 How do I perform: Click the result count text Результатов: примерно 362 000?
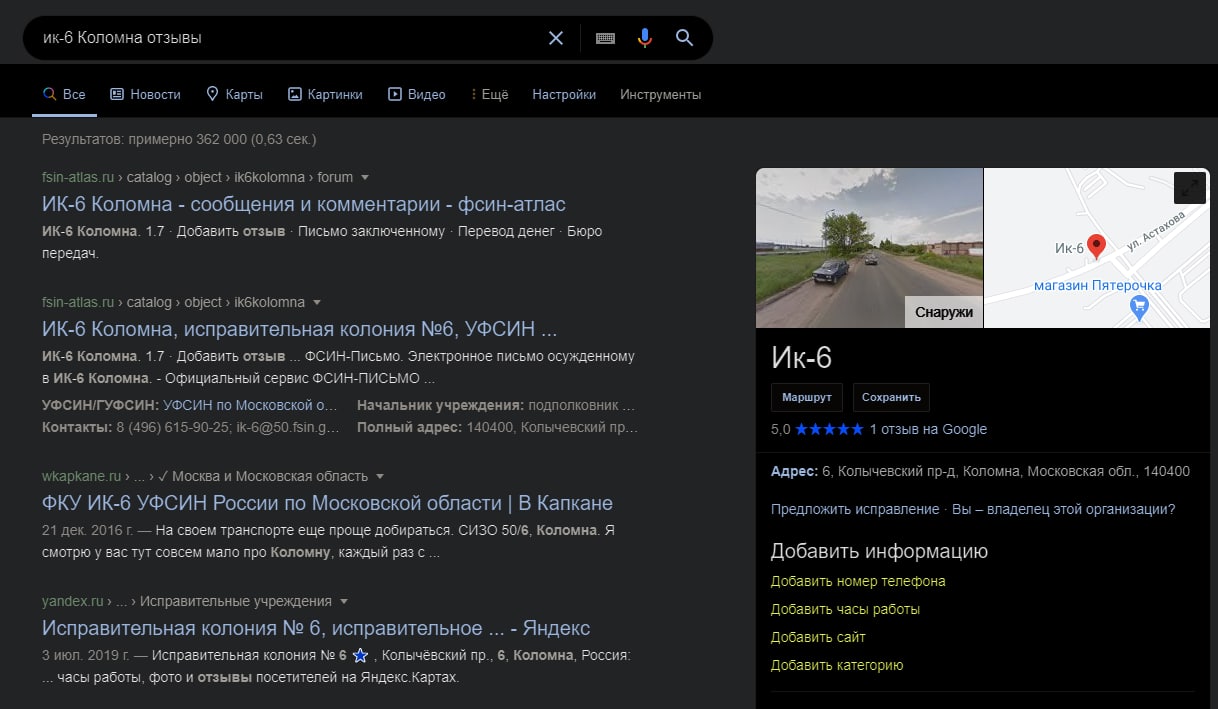179,139
